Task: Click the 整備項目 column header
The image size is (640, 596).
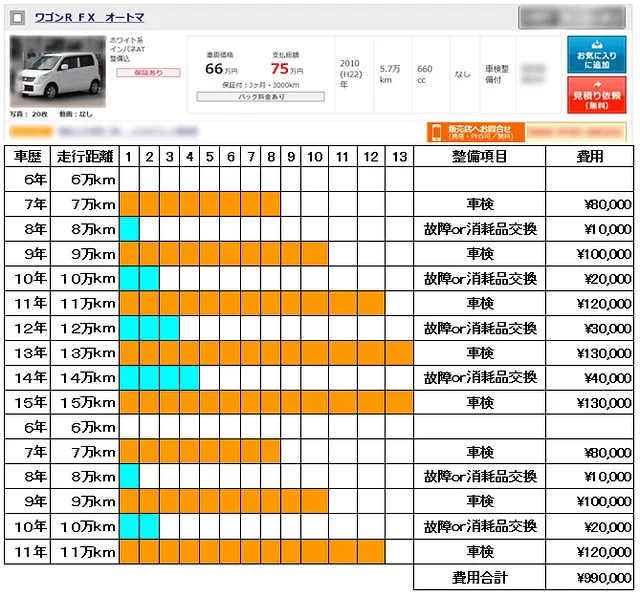Action: pos(479,156)
